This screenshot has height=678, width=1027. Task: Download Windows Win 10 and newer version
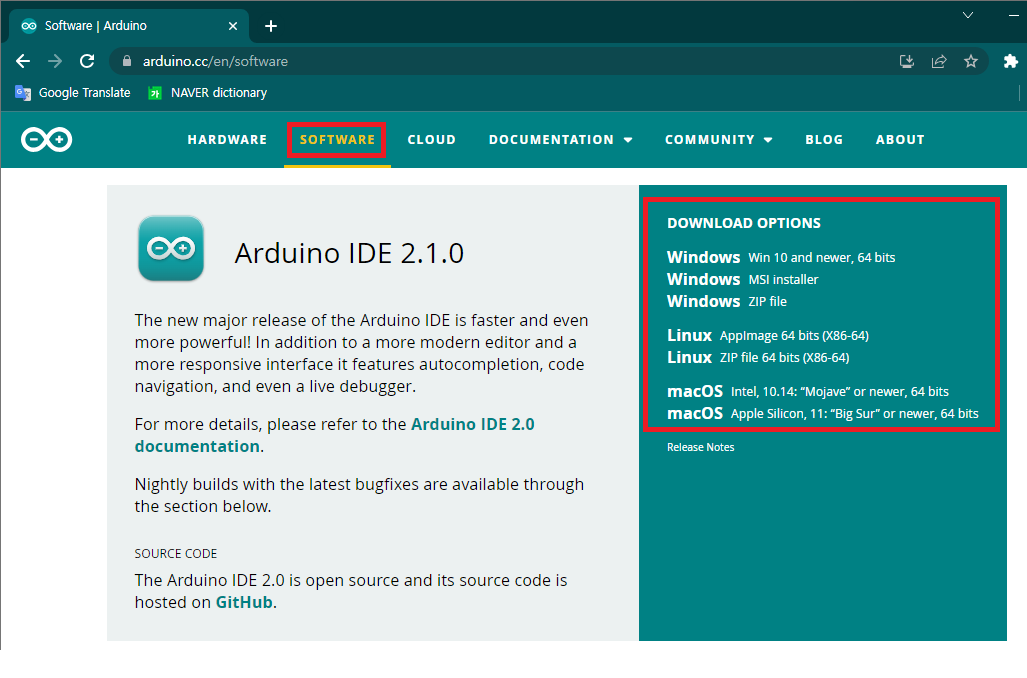[781, 257]
